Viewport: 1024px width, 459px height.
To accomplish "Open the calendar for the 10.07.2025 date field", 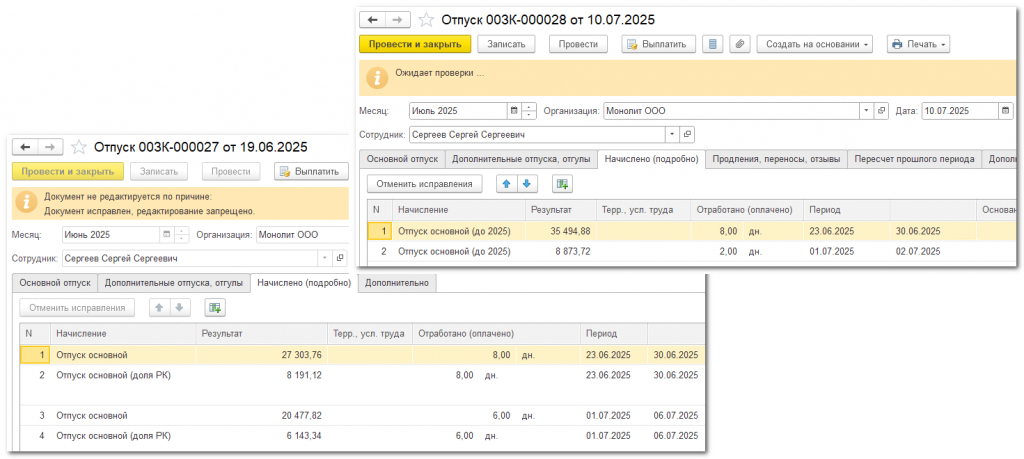I will [1006, 111].
